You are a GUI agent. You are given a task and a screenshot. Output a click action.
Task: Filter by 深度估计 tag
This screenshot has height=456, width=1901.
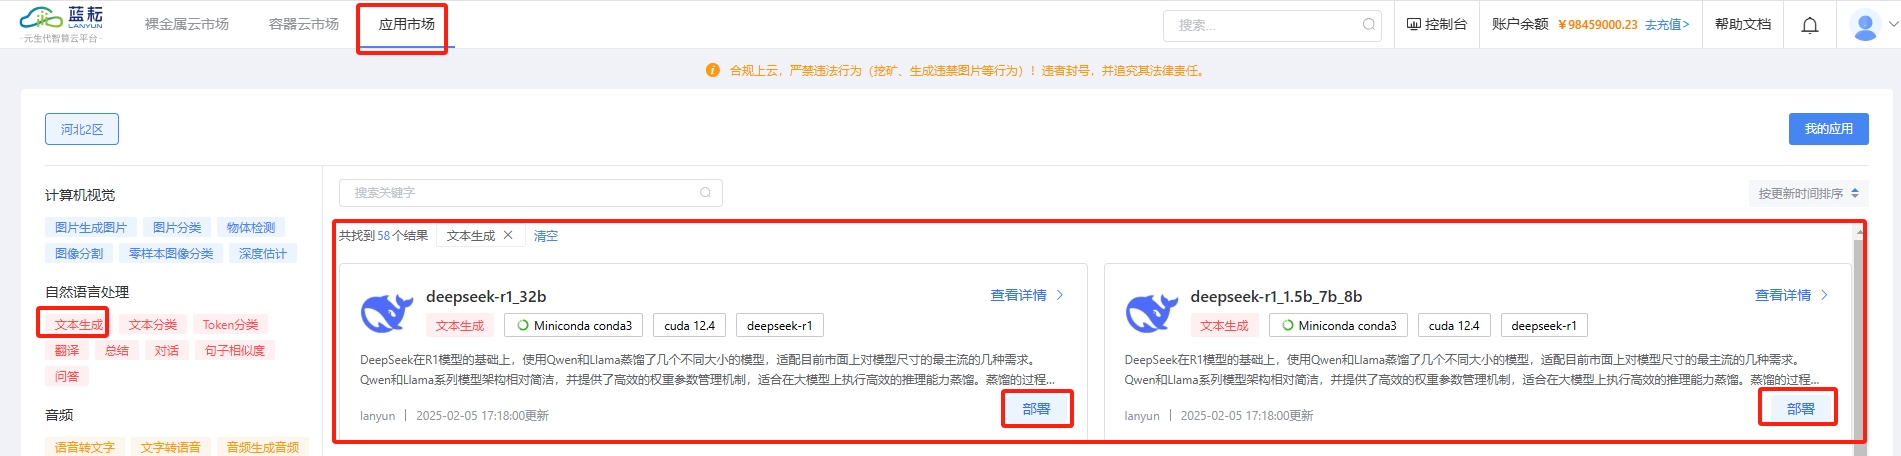[x=263, y=253]
